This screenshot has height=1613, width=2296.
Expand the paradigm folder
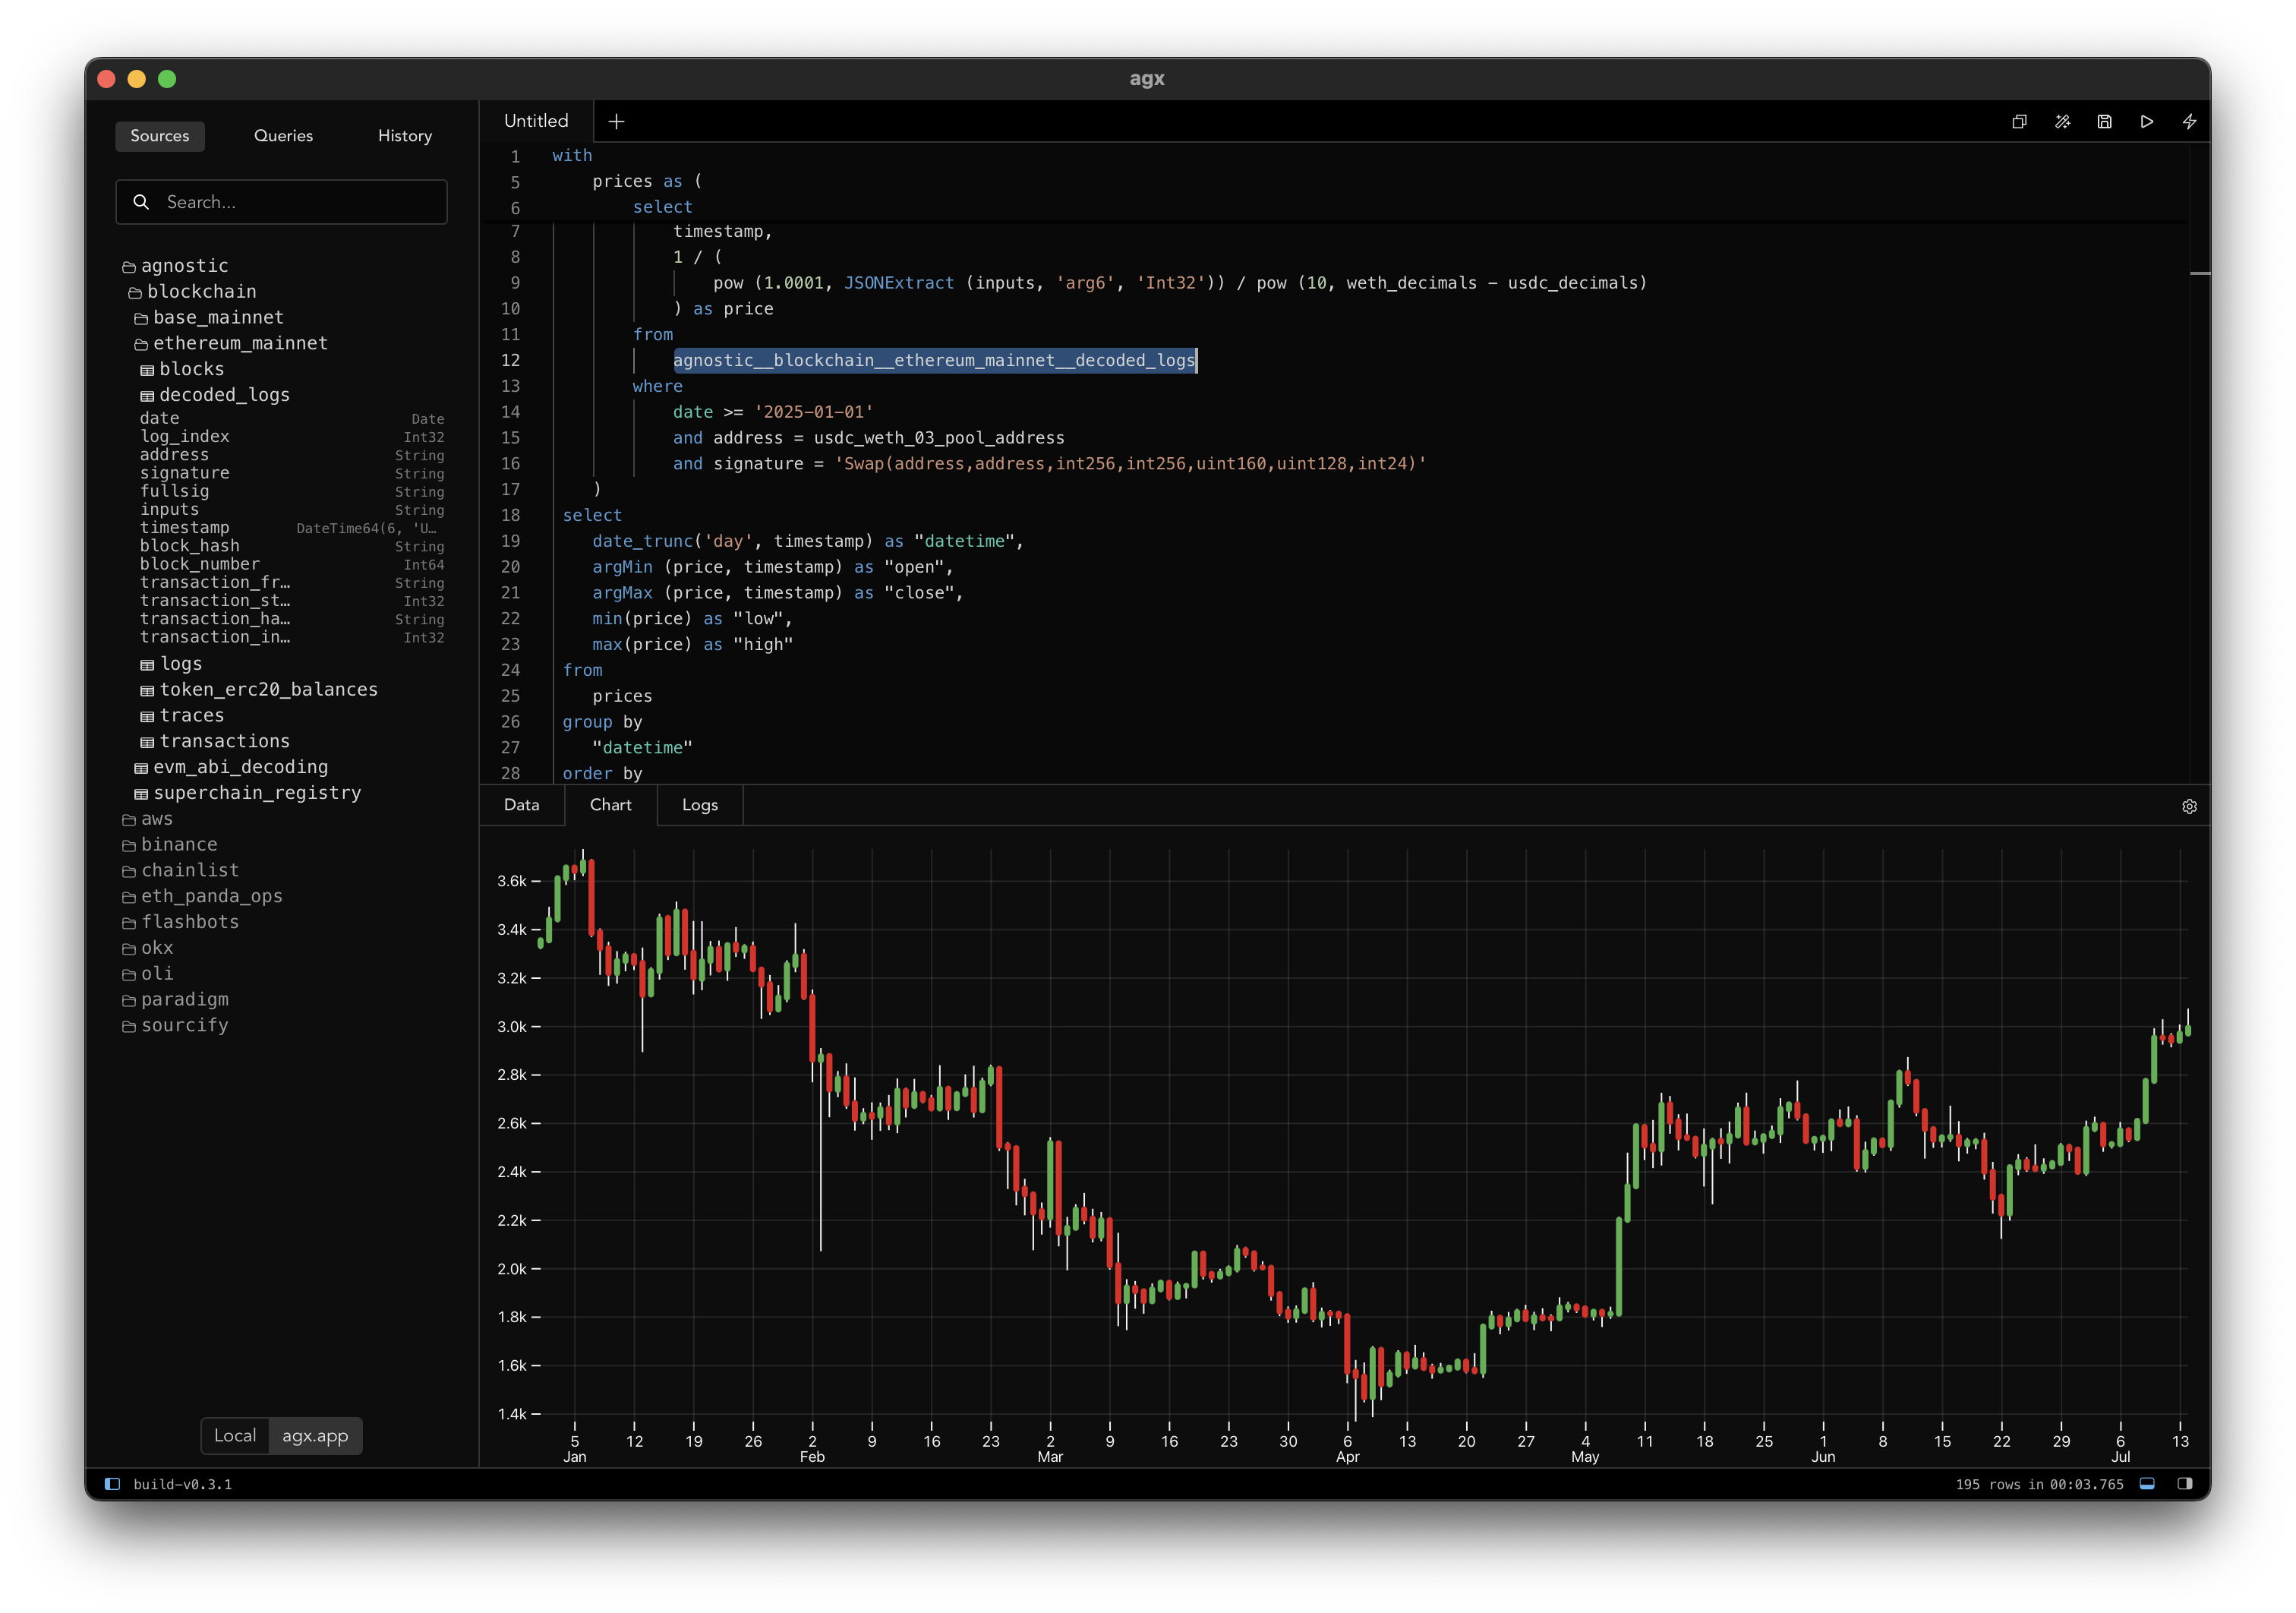pos(175,1000)
